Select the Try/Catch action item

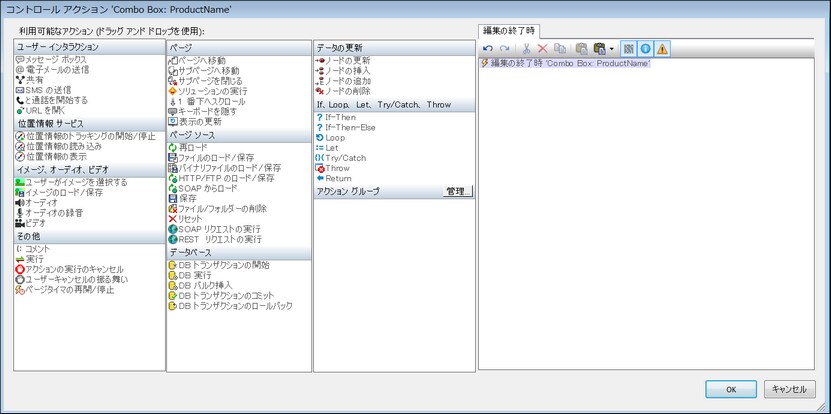click(345, 157)
